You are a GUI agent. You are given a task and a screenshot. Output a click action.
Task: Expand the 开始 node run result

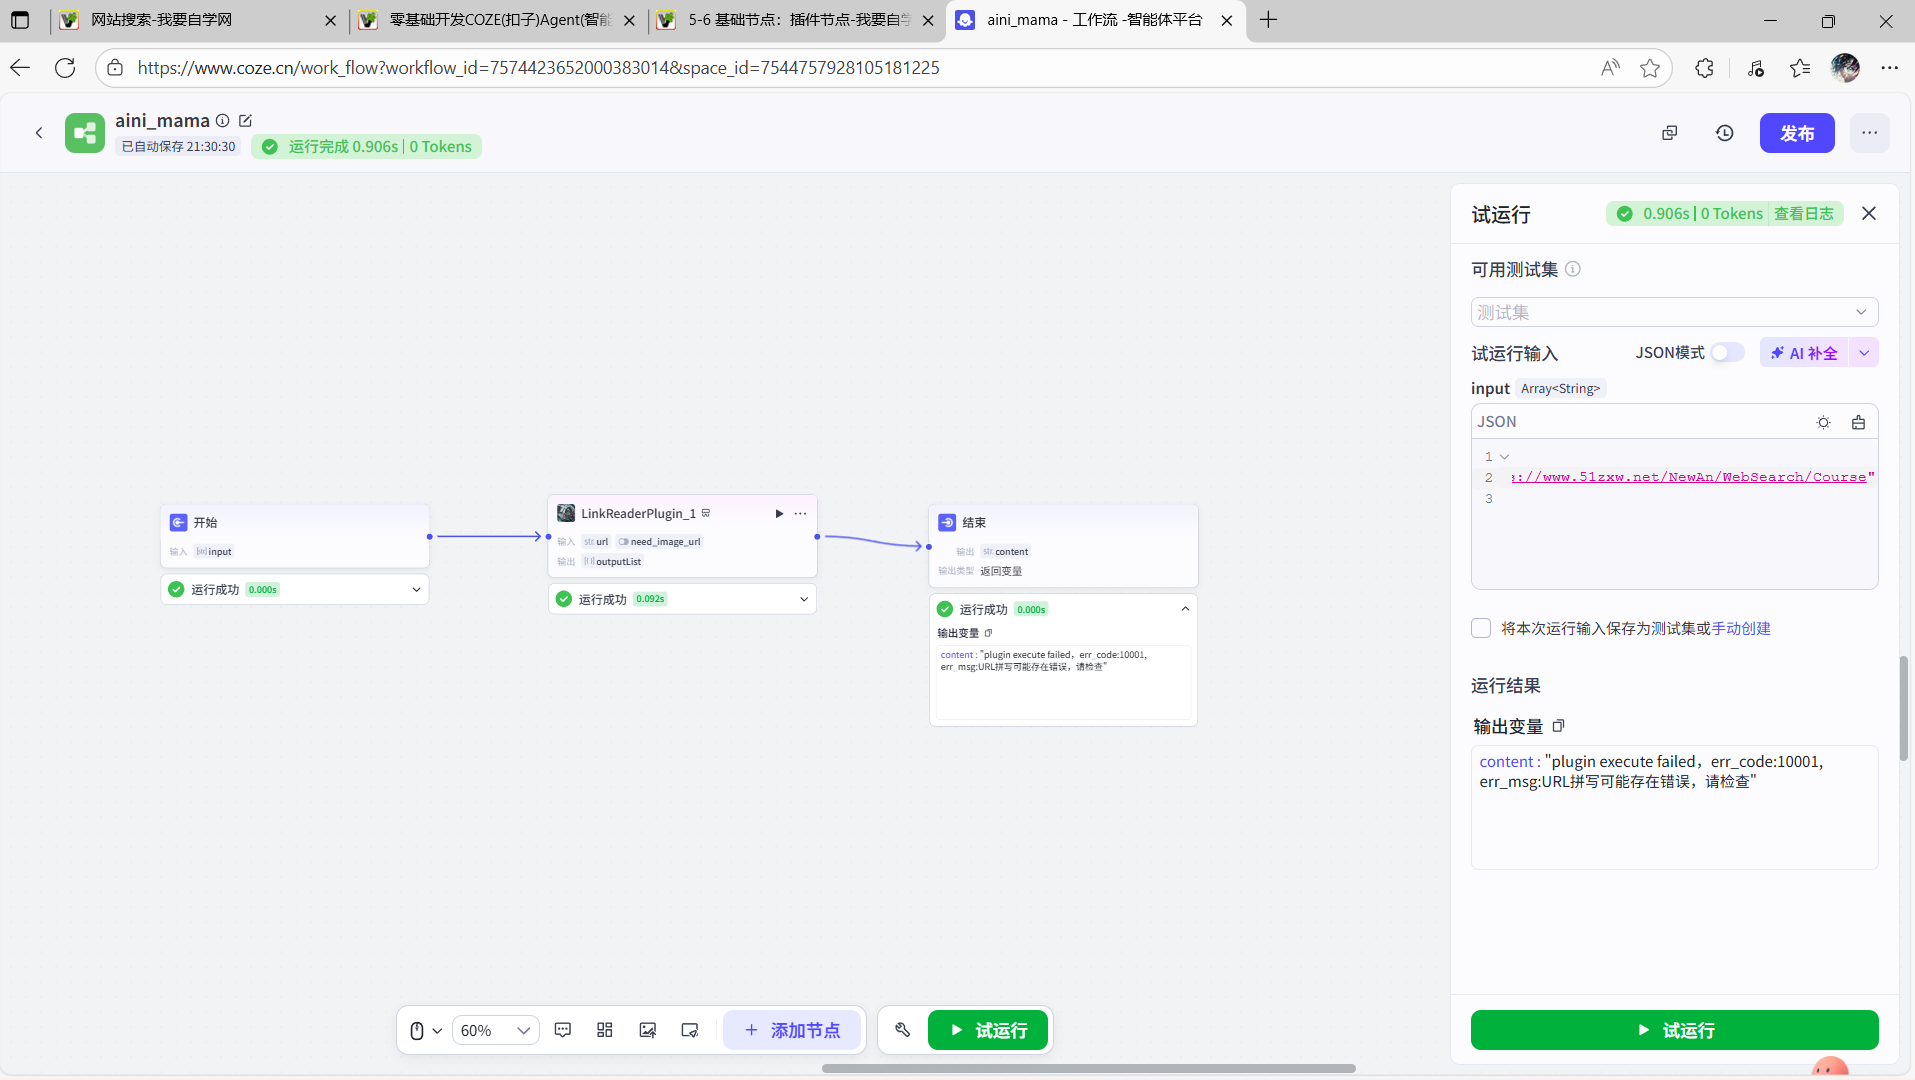(416, 590)
